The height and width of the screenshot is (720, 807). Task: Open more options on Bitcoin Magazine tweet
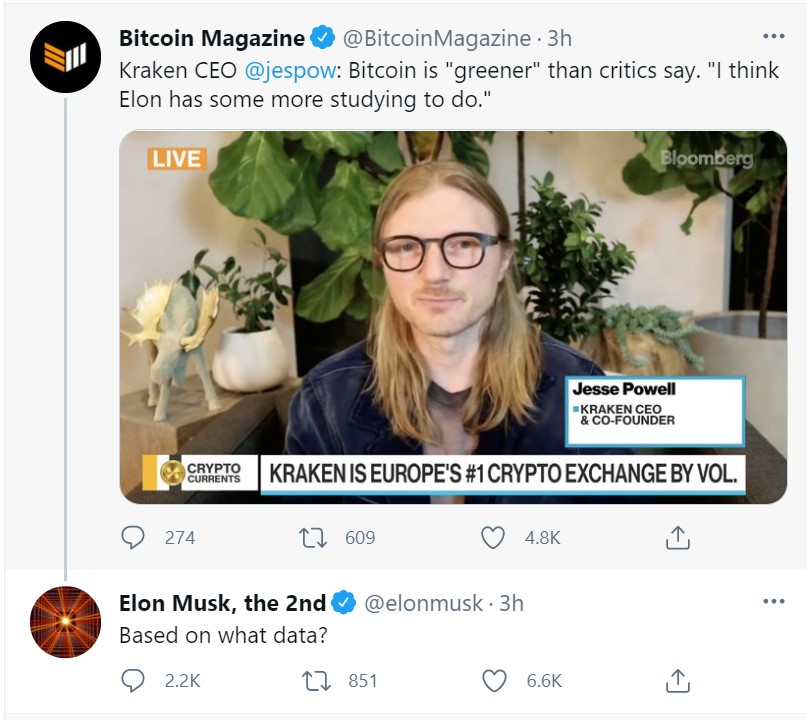tap(773, 37)
